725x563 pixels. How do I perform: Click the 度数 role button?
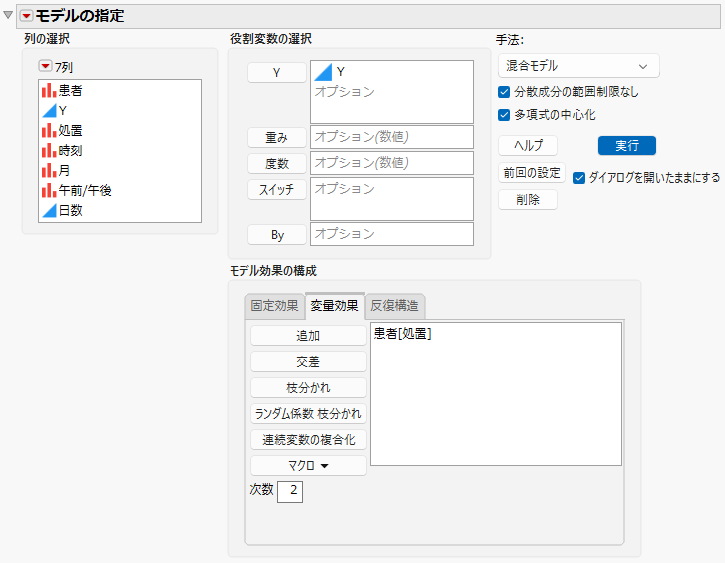(276, 163)
